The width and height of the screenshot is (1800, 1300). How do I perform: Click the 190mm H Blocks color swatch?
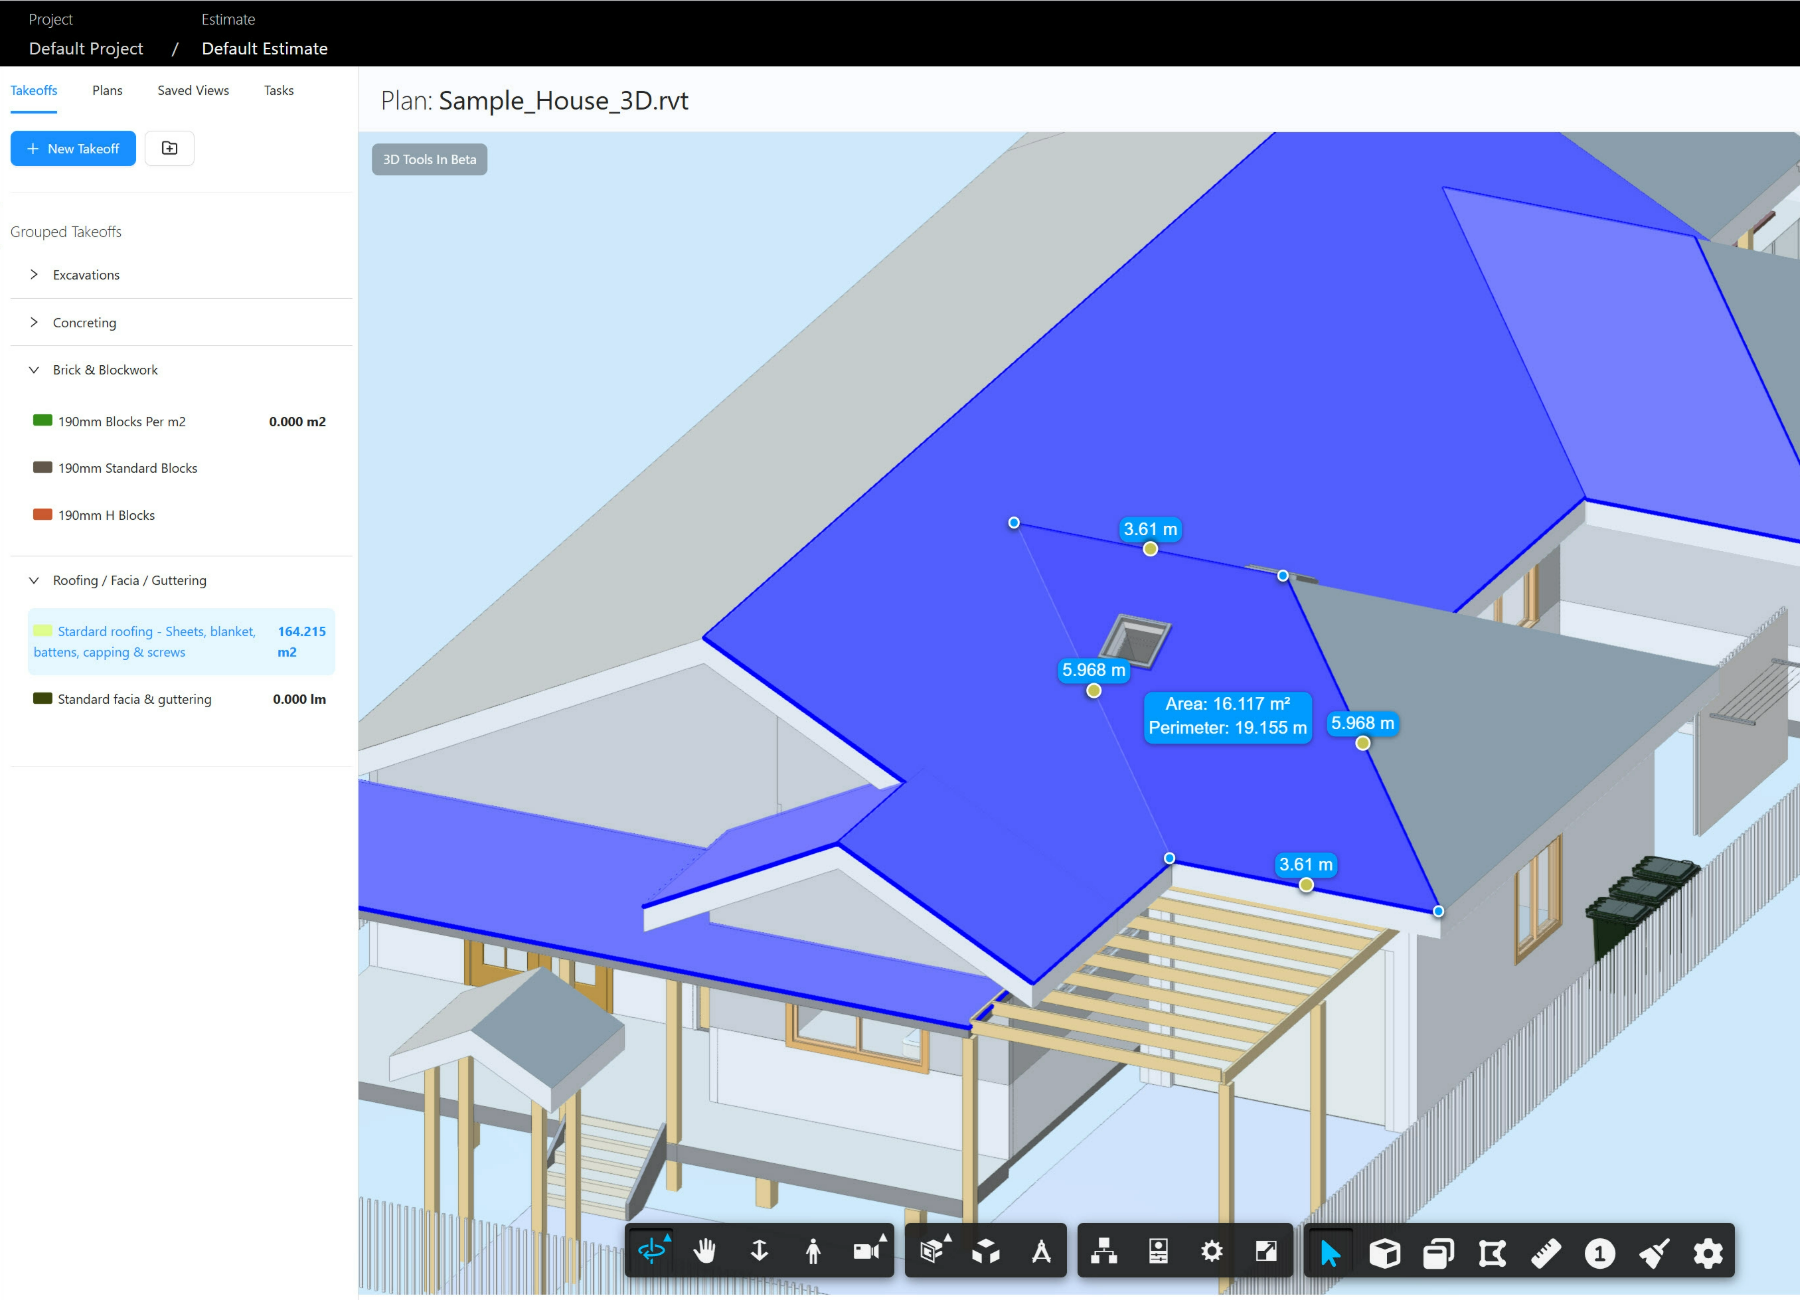coord(42,514)
